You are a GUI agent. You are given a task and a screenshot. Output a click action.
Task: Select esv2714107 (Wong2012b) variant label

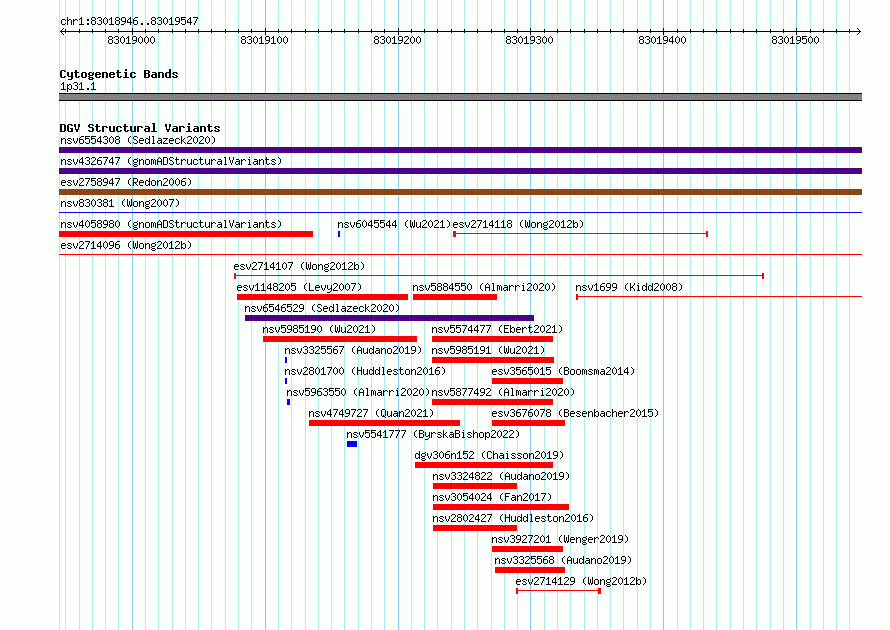click(299, 266)
